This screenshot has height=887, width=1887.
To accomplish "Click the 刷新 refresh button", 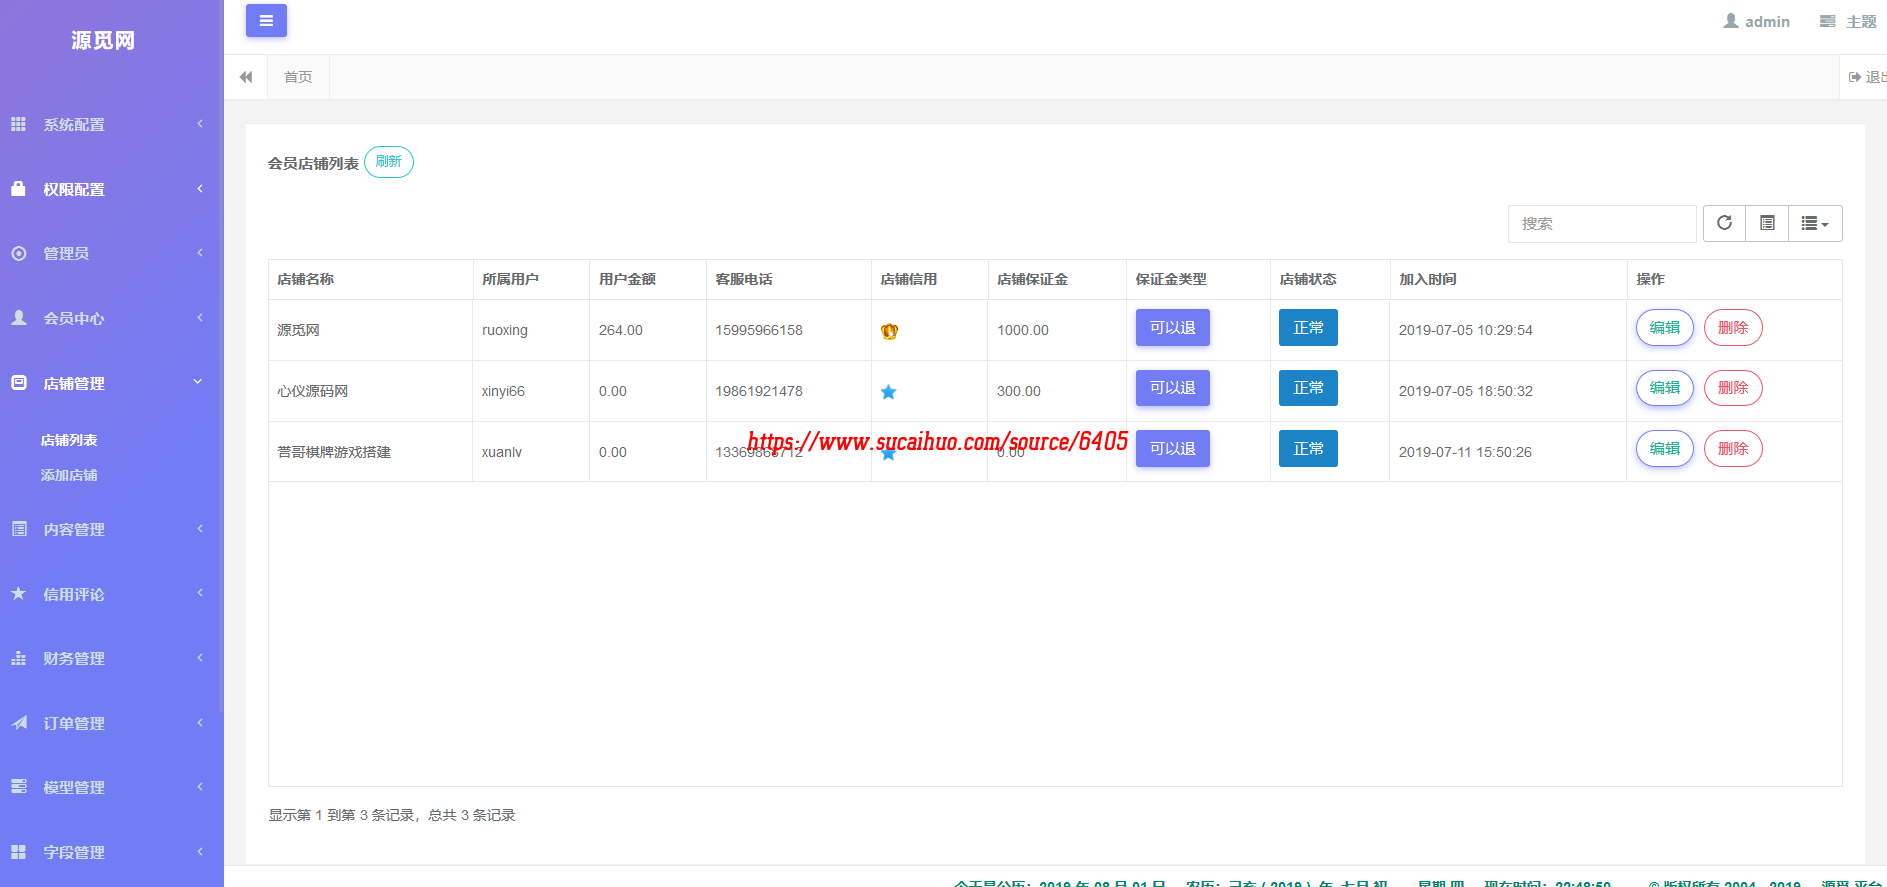I will tap(389, 161).
